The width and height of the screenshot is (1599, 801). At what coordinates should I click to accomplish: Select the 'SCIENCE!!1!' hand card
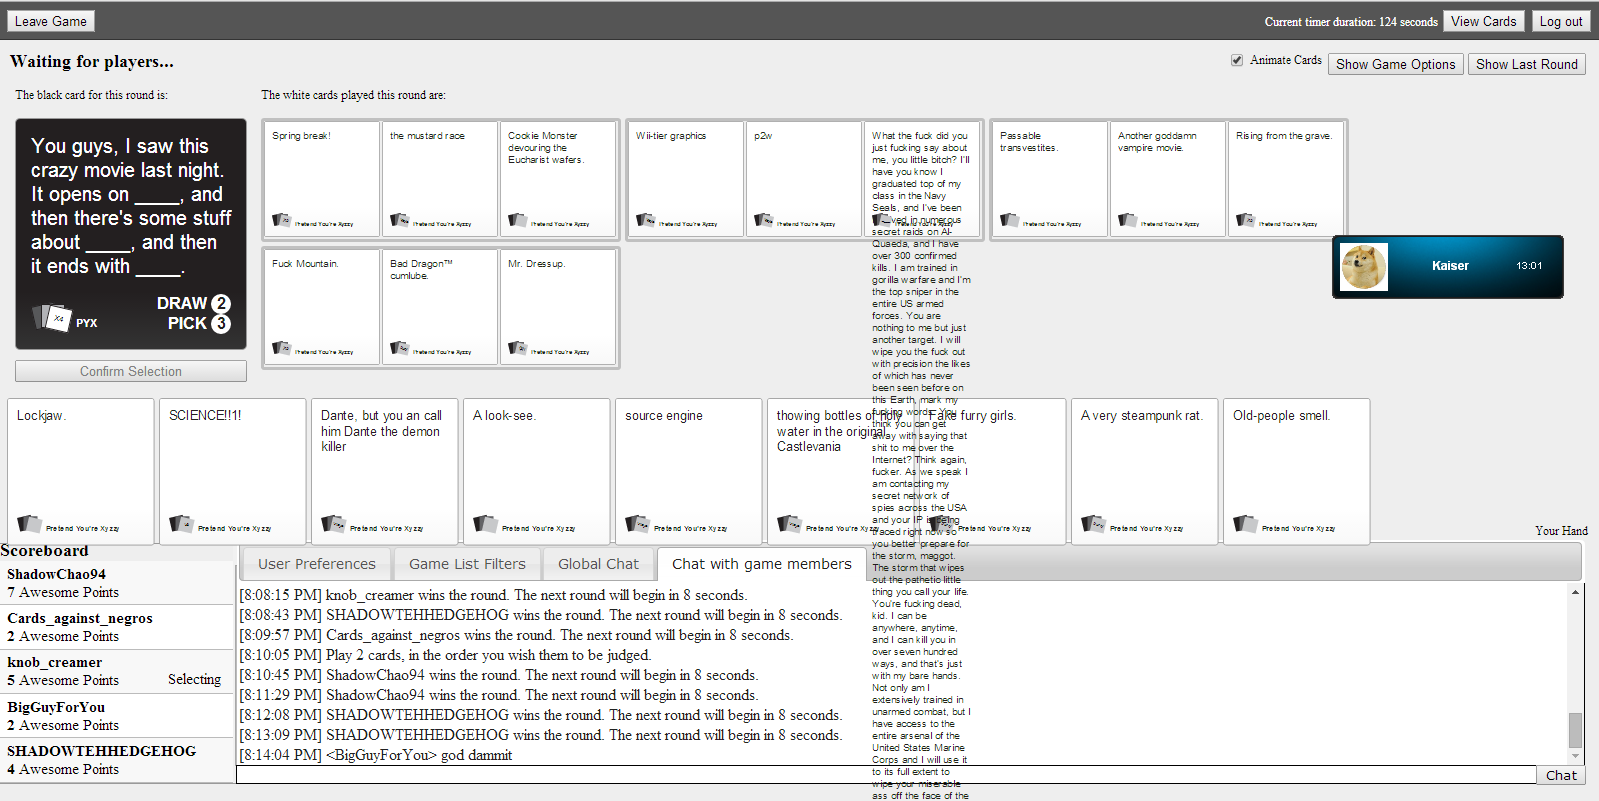click(233, 471)
